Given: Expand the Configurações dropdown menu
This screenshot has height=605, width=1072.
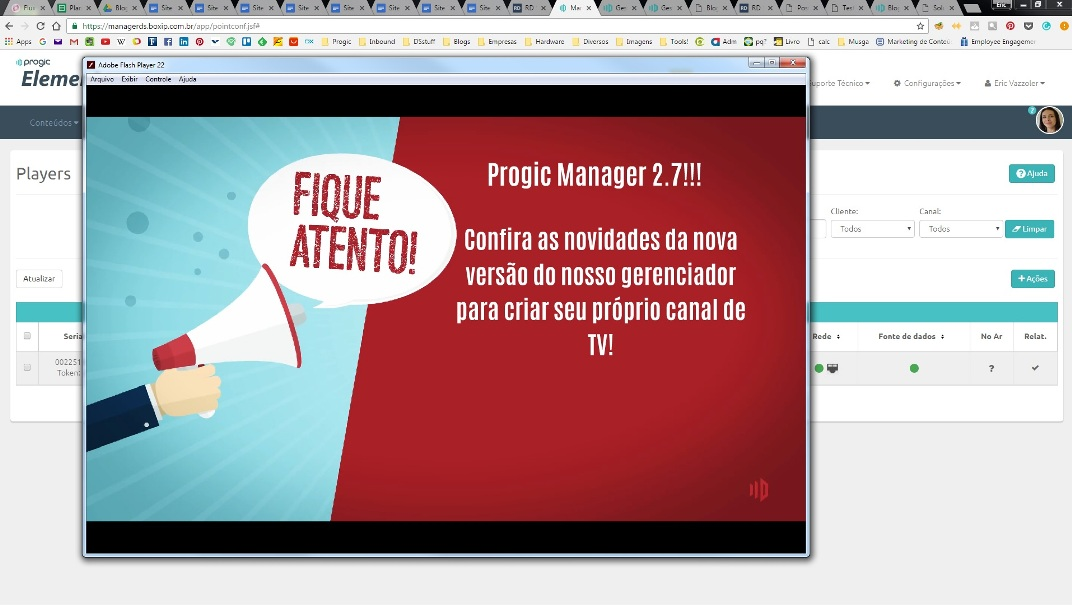Looking at the screenshot, I should 927,83.
